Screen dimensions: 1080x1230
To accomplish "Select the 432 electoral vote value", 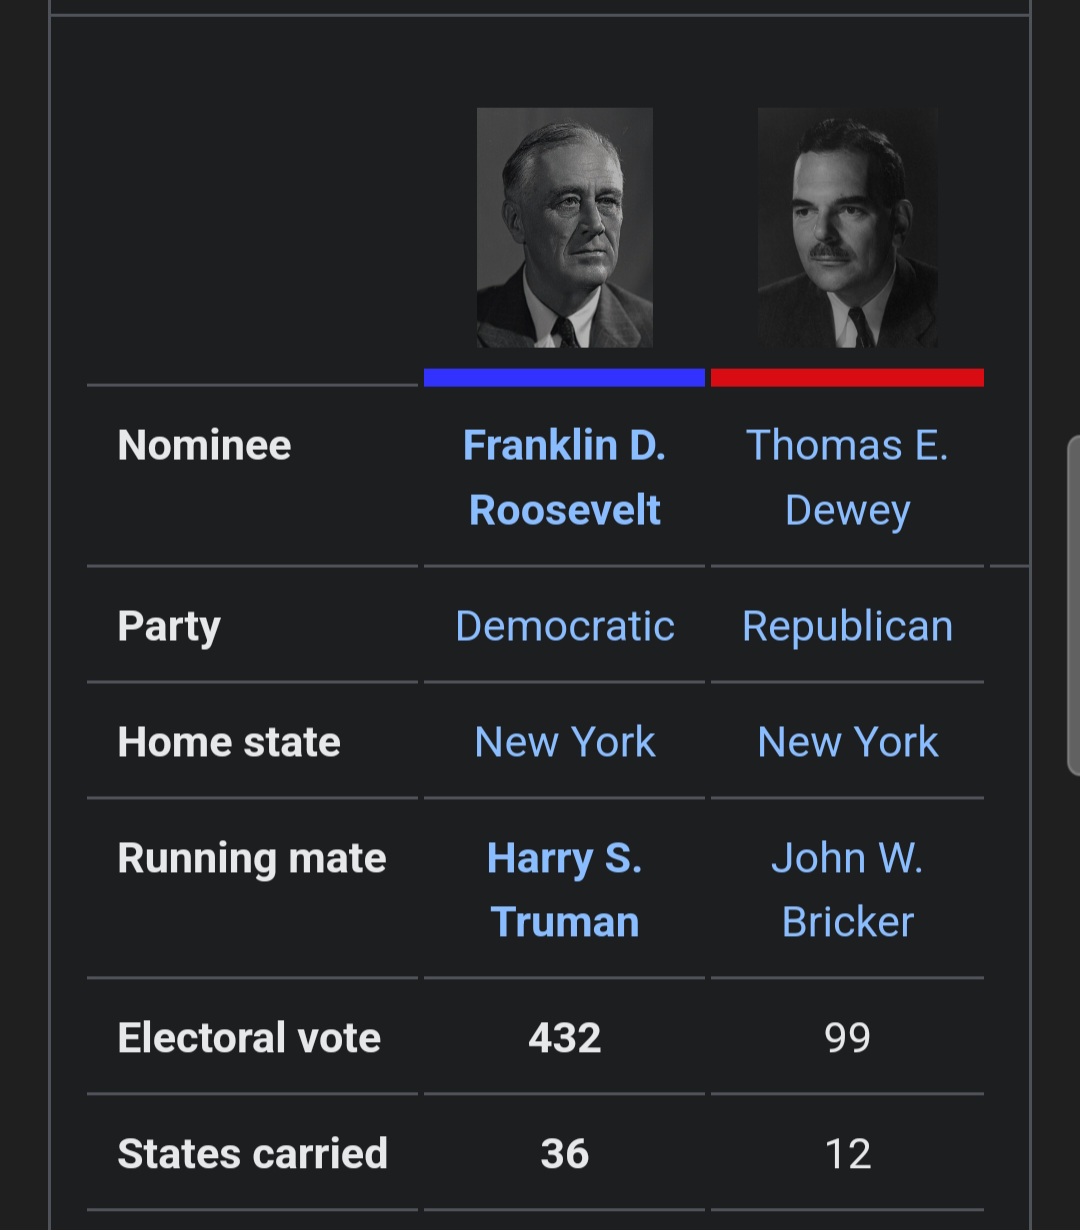I will point(565,1038).
